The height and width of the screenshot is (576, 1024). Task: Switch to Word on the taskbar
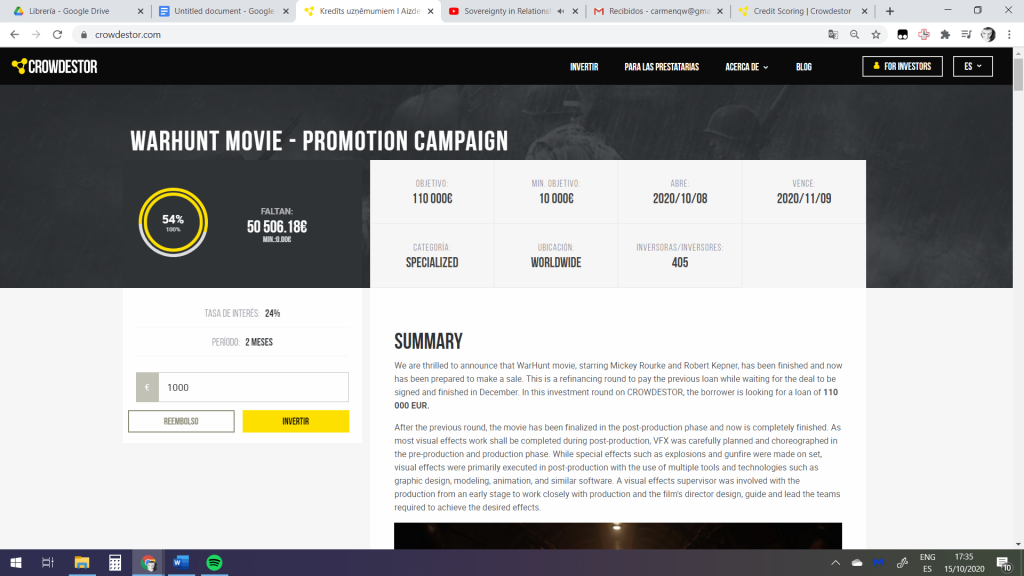[x=181, y=562]
